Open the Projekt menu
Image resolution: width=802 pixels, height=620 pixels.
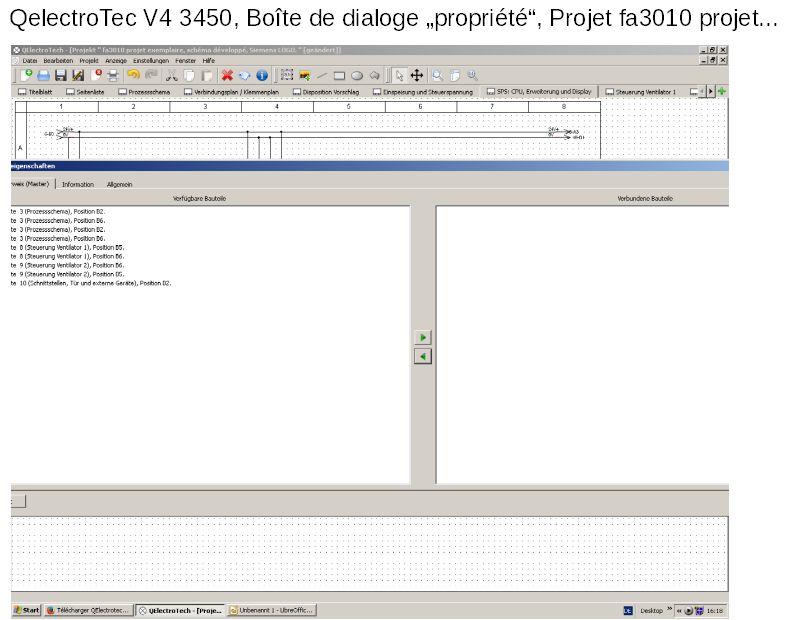89,61
